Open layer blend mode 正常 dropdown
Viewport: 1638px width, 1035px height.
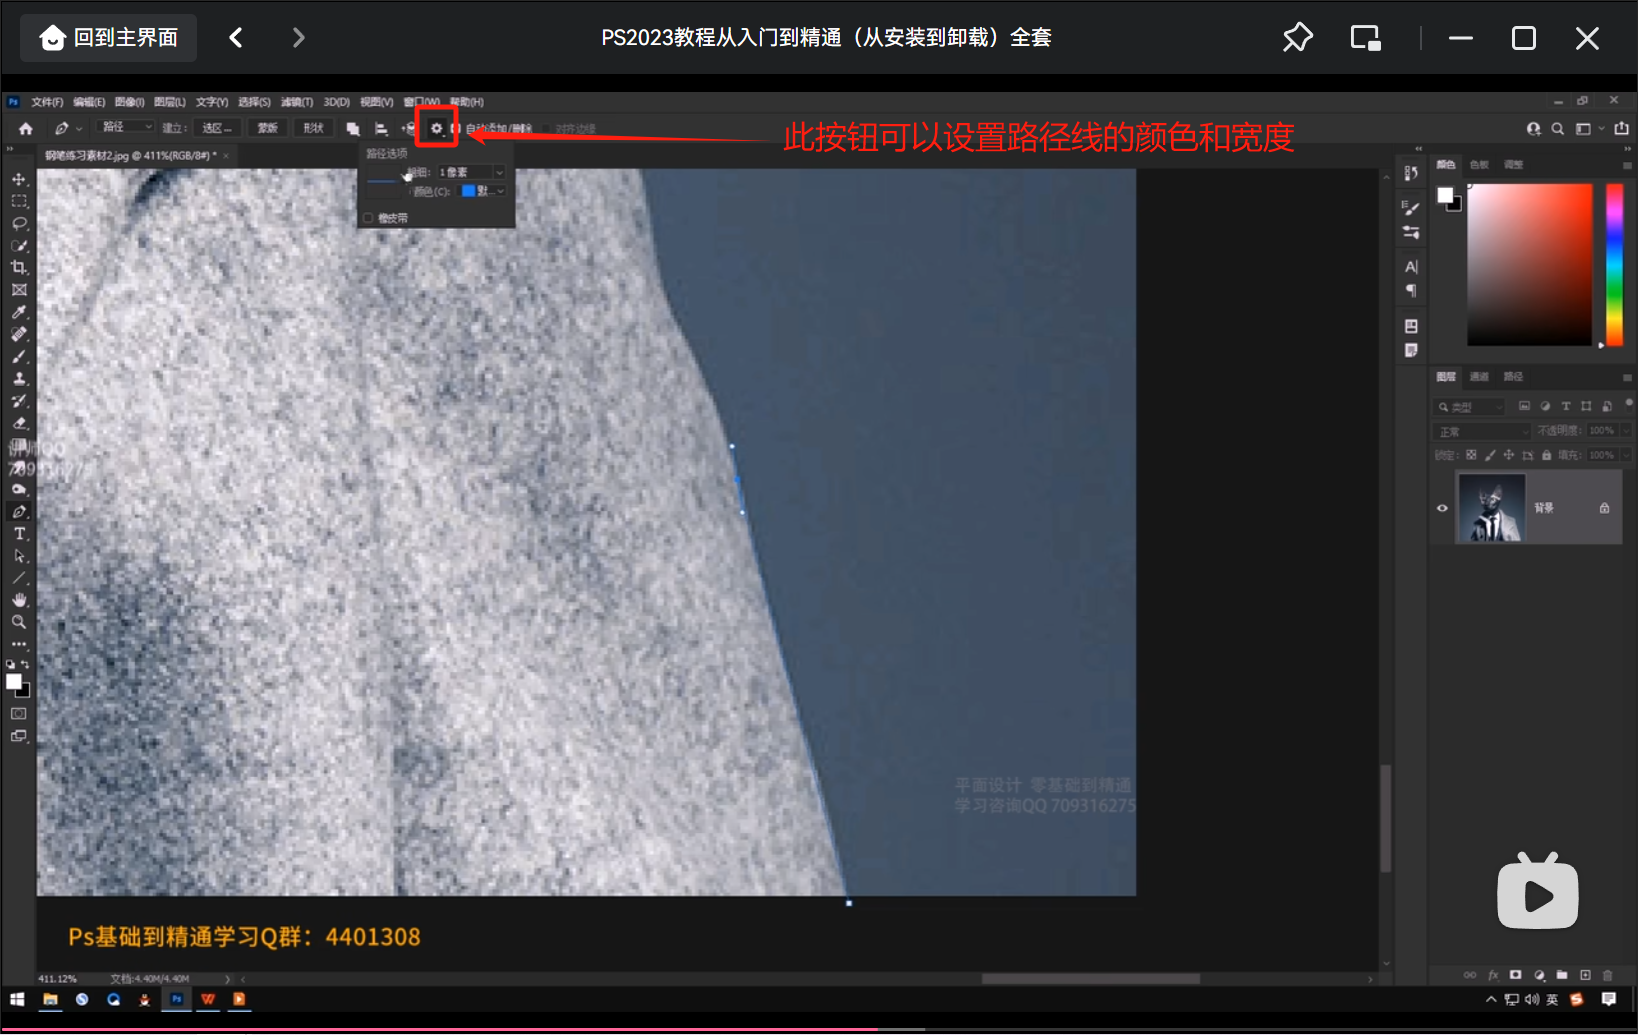click(x=1482, y=431)
